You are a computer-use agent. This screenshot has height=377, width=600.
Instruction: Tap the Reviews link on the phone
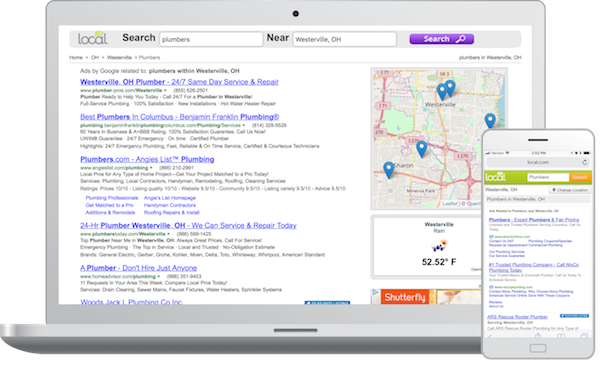coord(495,302)
